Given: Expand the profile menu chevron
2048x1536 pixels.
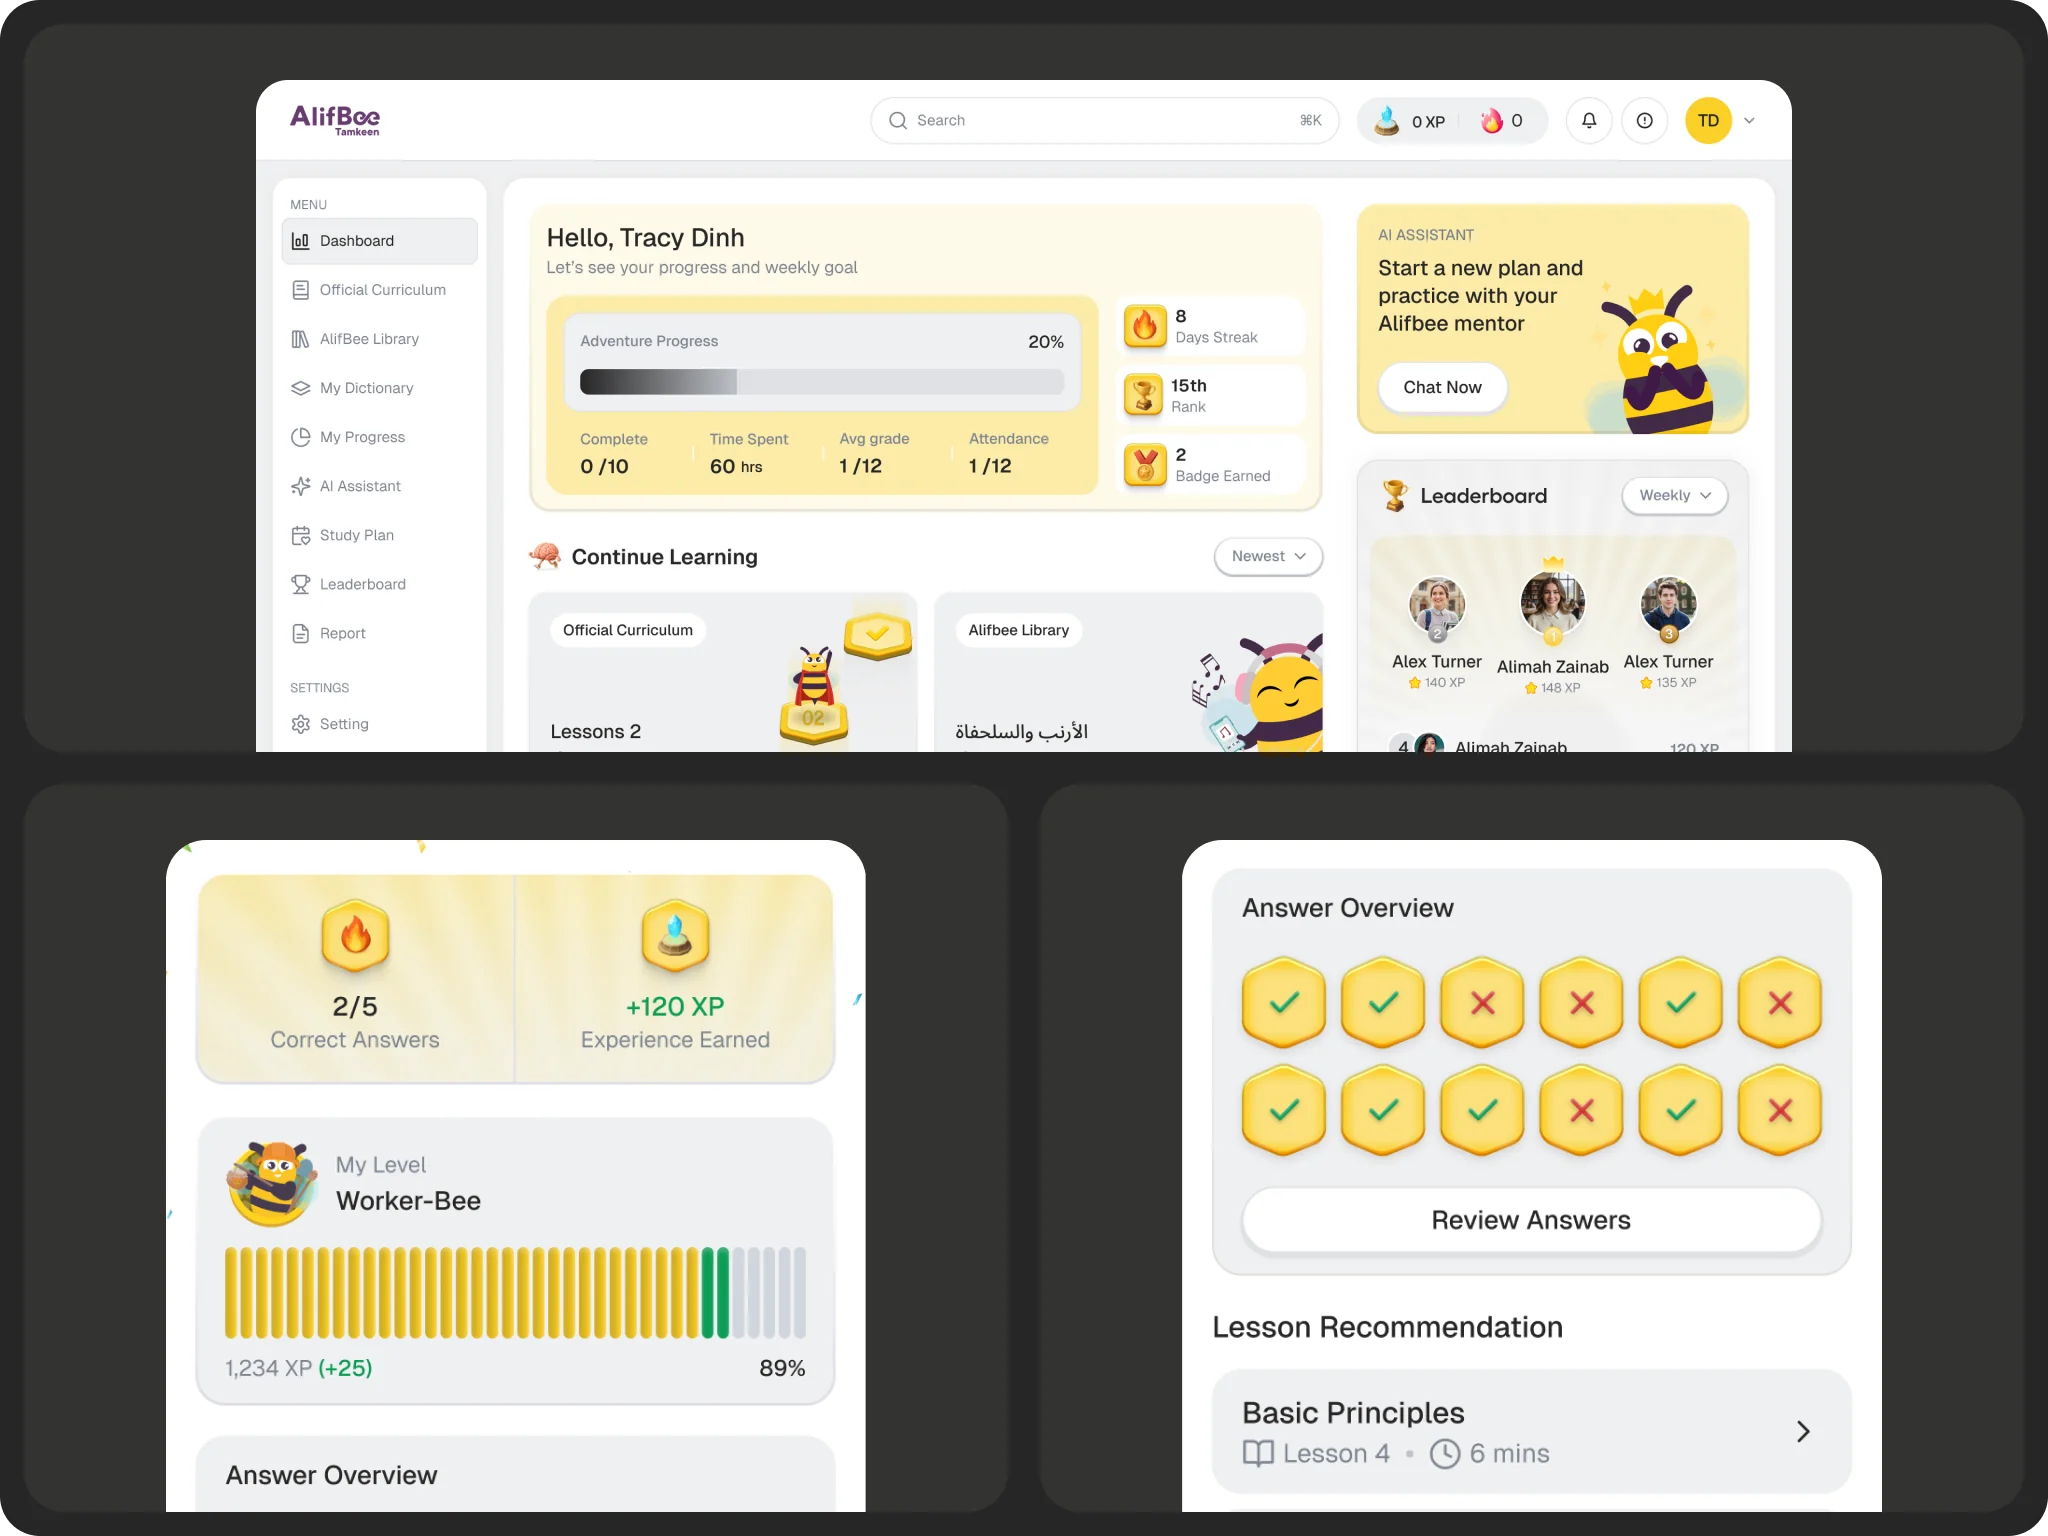Looking at the screenshot, I should [1749, 120].
